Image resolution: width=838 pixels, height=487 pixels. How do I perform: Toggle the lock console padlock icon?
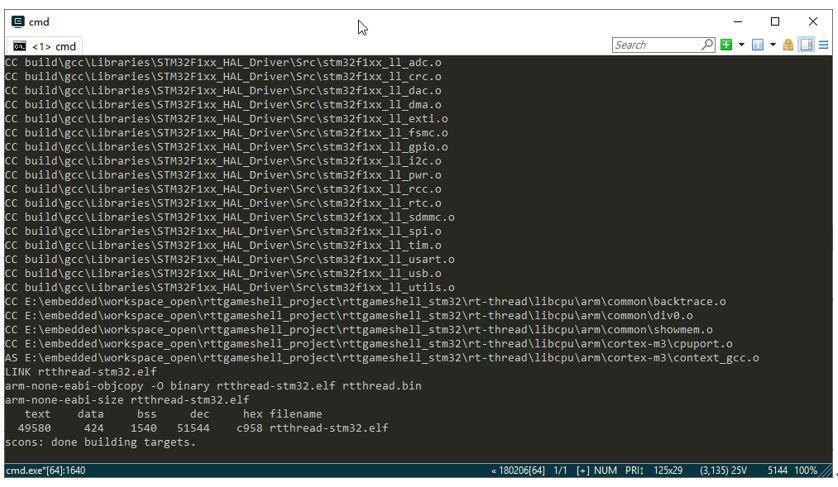pos(788,45)
